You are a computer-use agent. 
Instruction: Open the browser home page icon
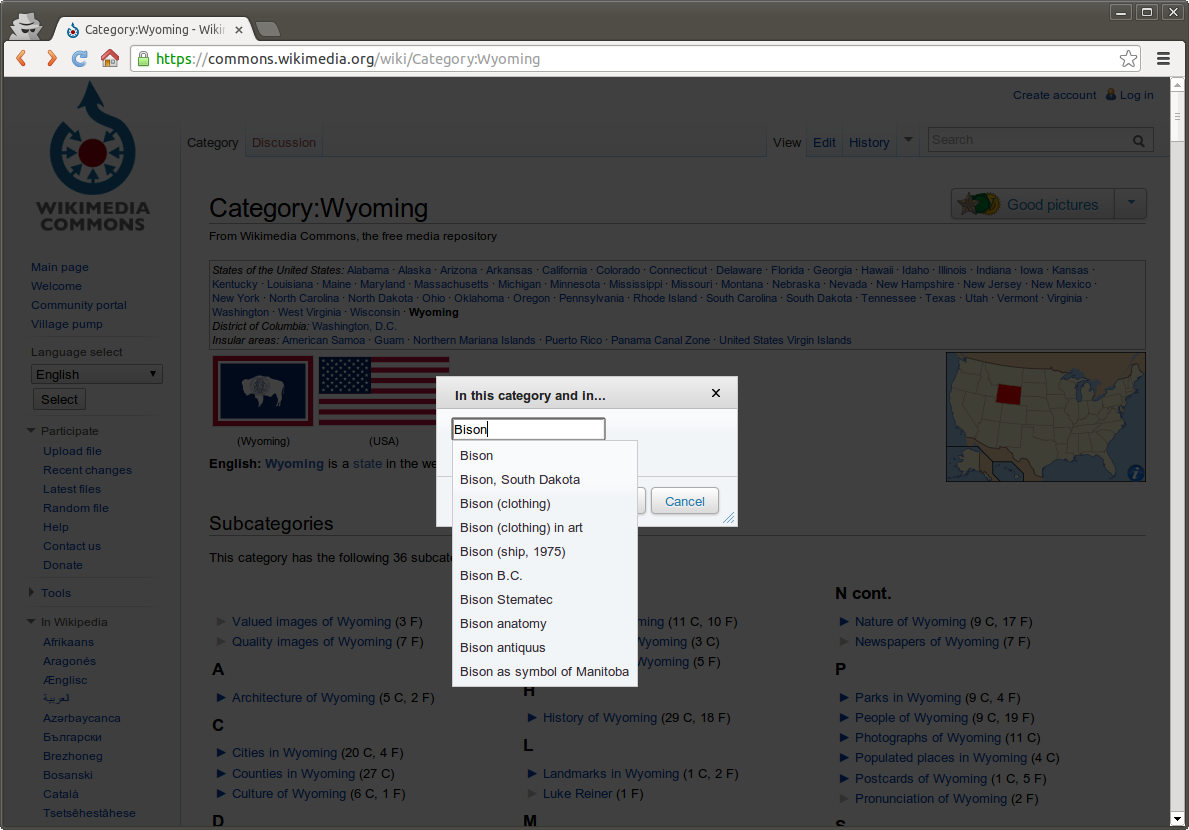click(110, 58)
